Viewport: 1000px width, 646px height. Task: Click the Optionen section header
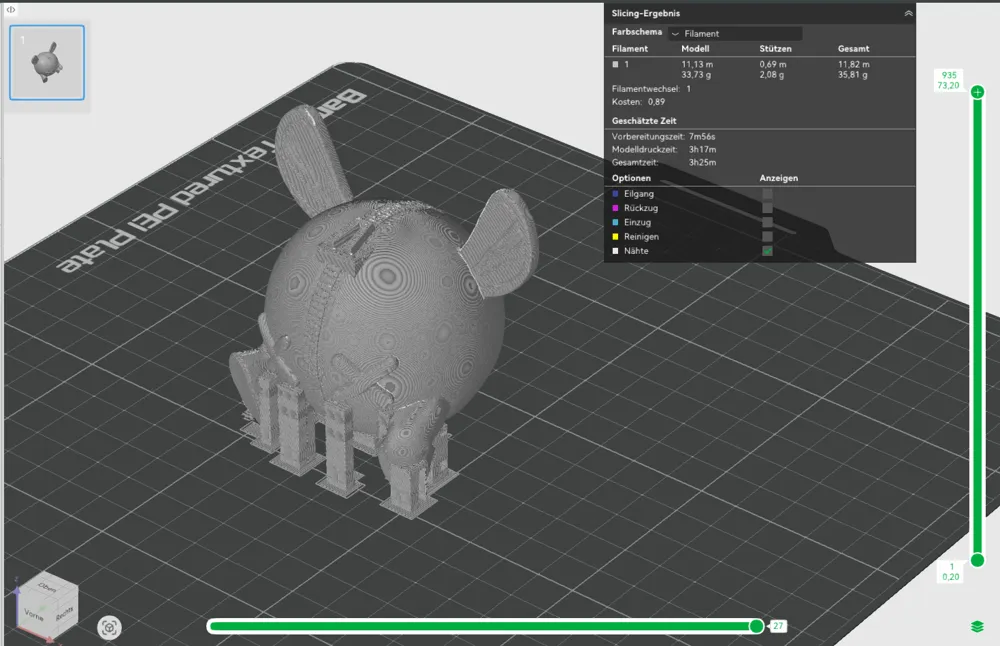click(x=631, y=178)
